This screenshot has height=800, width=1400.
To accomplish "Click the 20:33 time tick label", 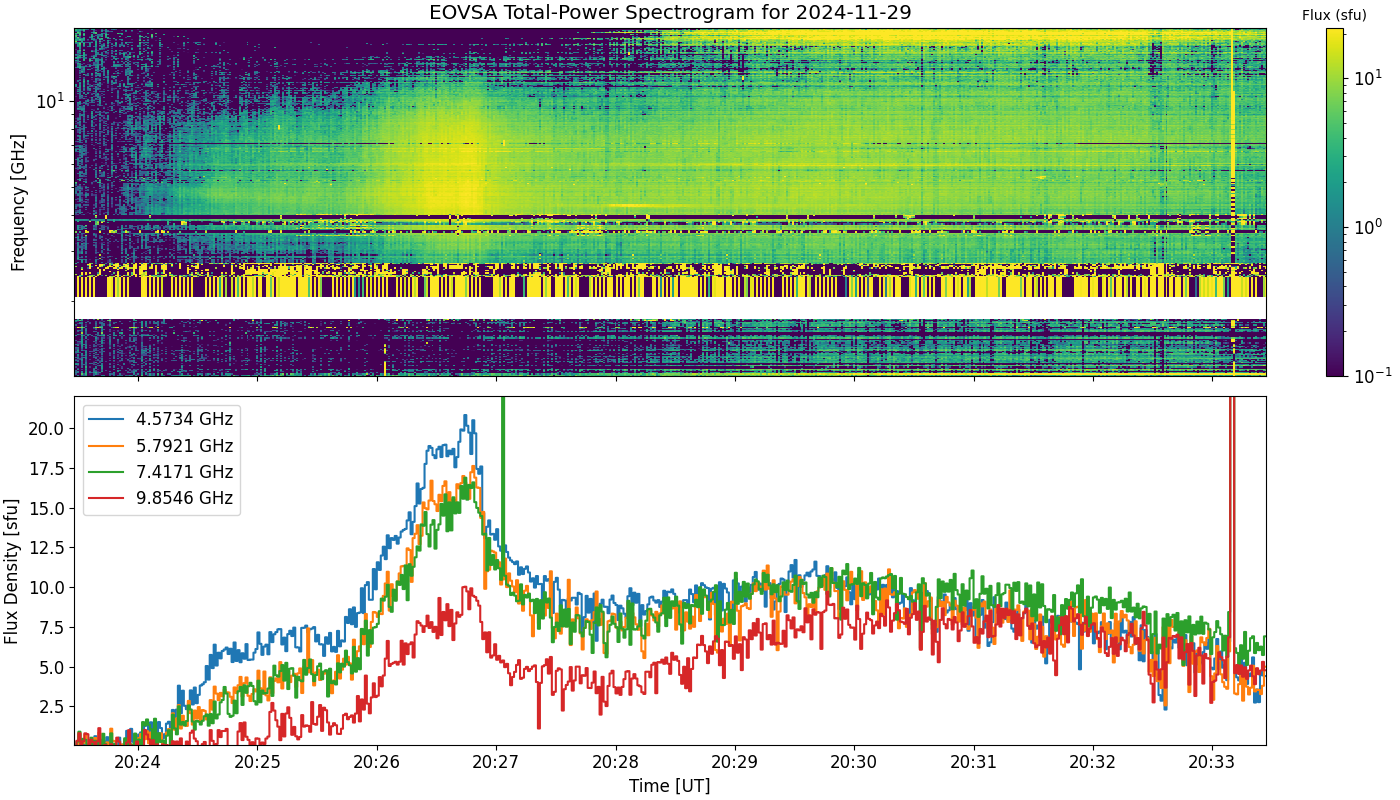I will pyautogui.click(x=1213, y=762).
